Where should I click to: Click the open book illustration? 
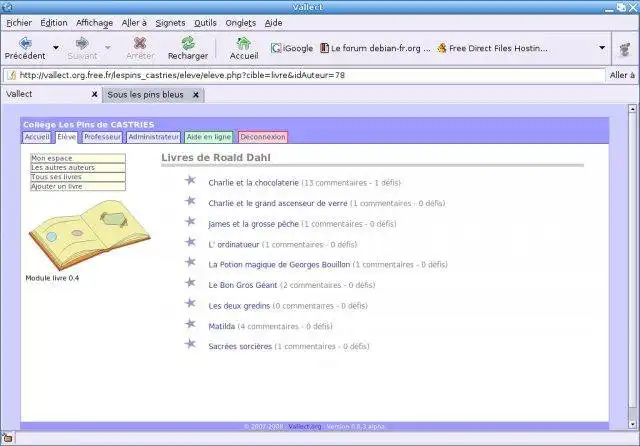(x=89, y=234)
